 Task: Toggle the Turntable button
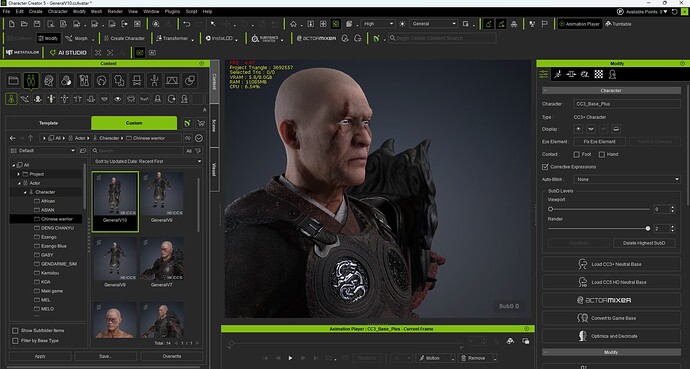(618, 24)
